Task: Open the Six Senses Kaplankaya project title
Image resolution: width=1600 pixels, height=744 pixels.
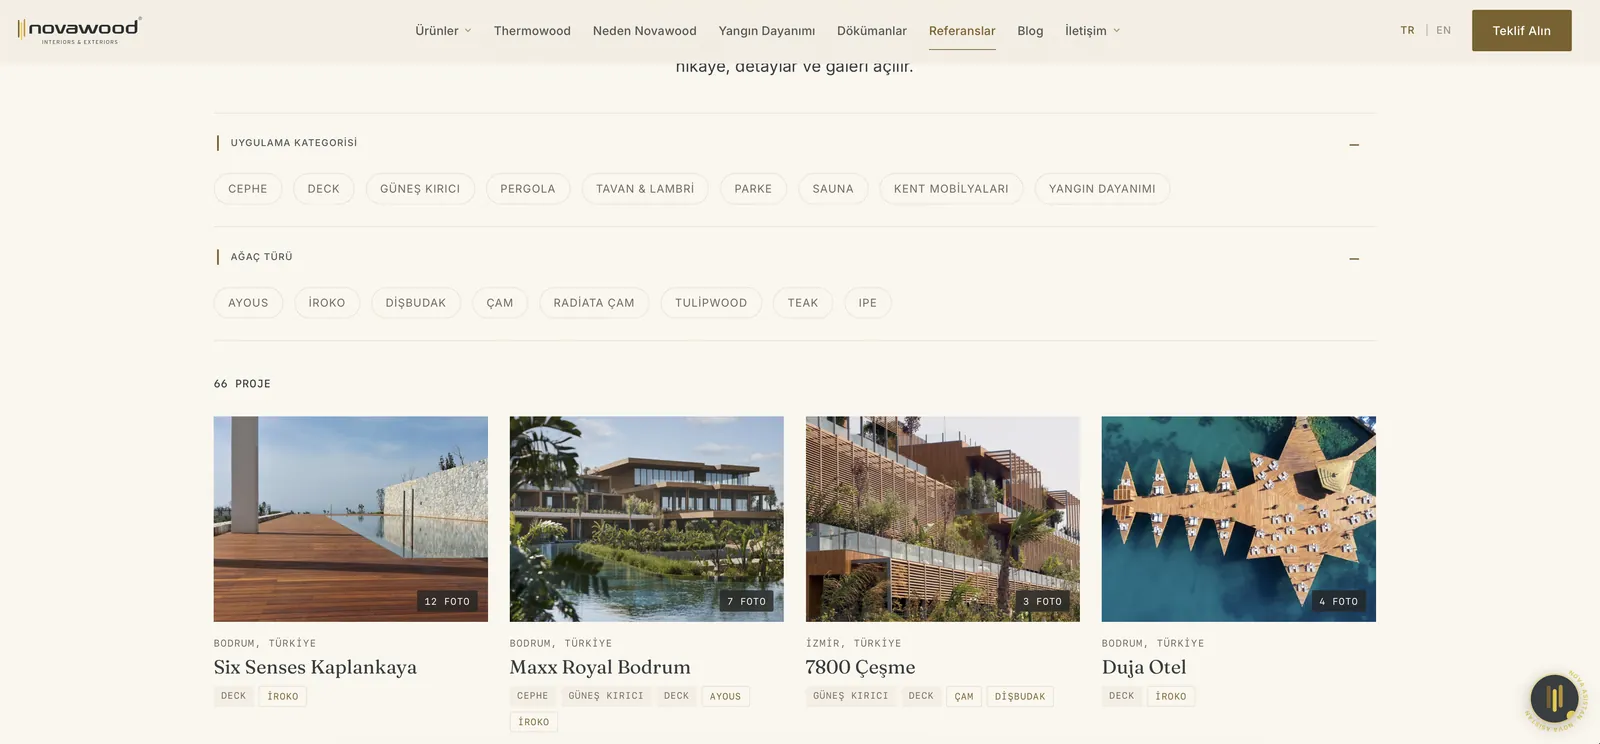Action: (x=315, y=667)
